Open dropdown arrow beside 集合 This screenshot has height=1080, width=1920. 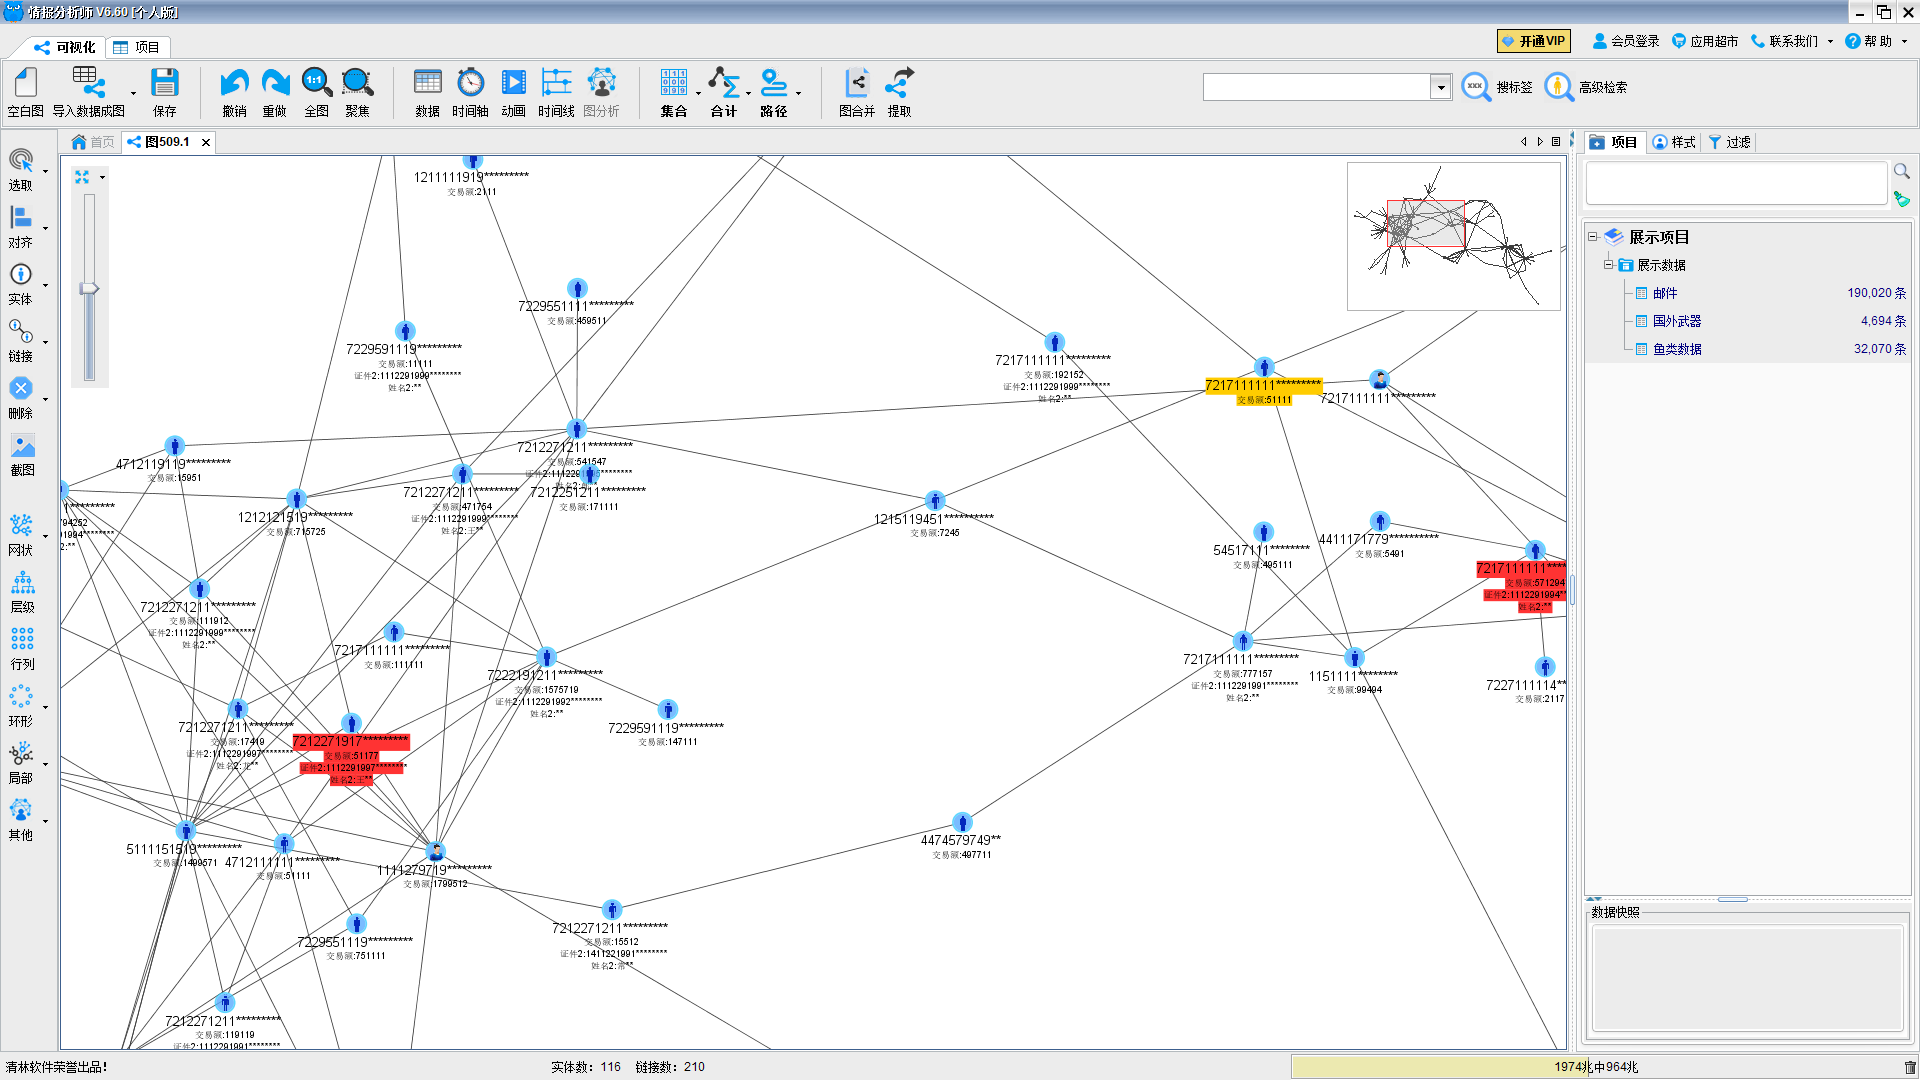click(698, 94)
